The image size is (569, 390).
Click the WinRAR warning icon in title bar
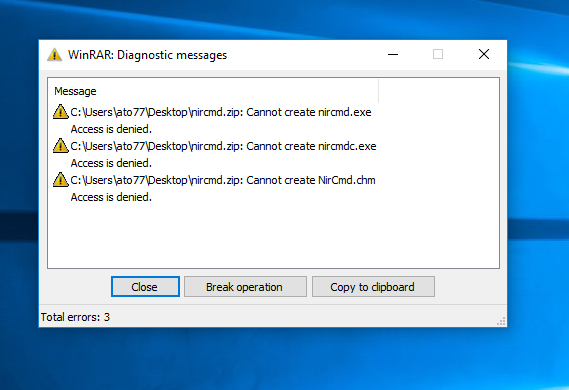click(x=54, y=55)
